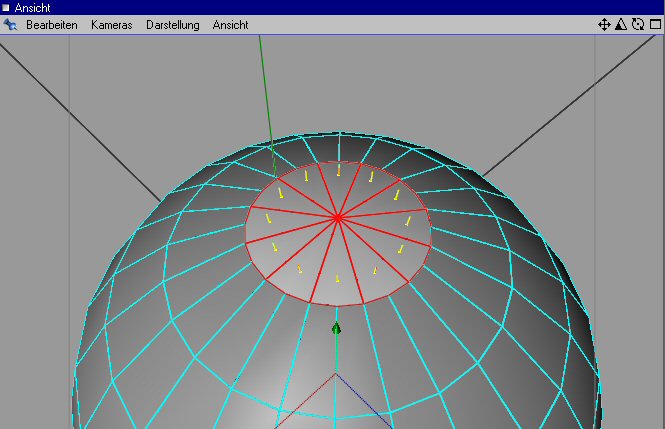This screenshot has width=665, height=429.
Task: Click the black diagonal line at upper left
Action: click(80, 120)
